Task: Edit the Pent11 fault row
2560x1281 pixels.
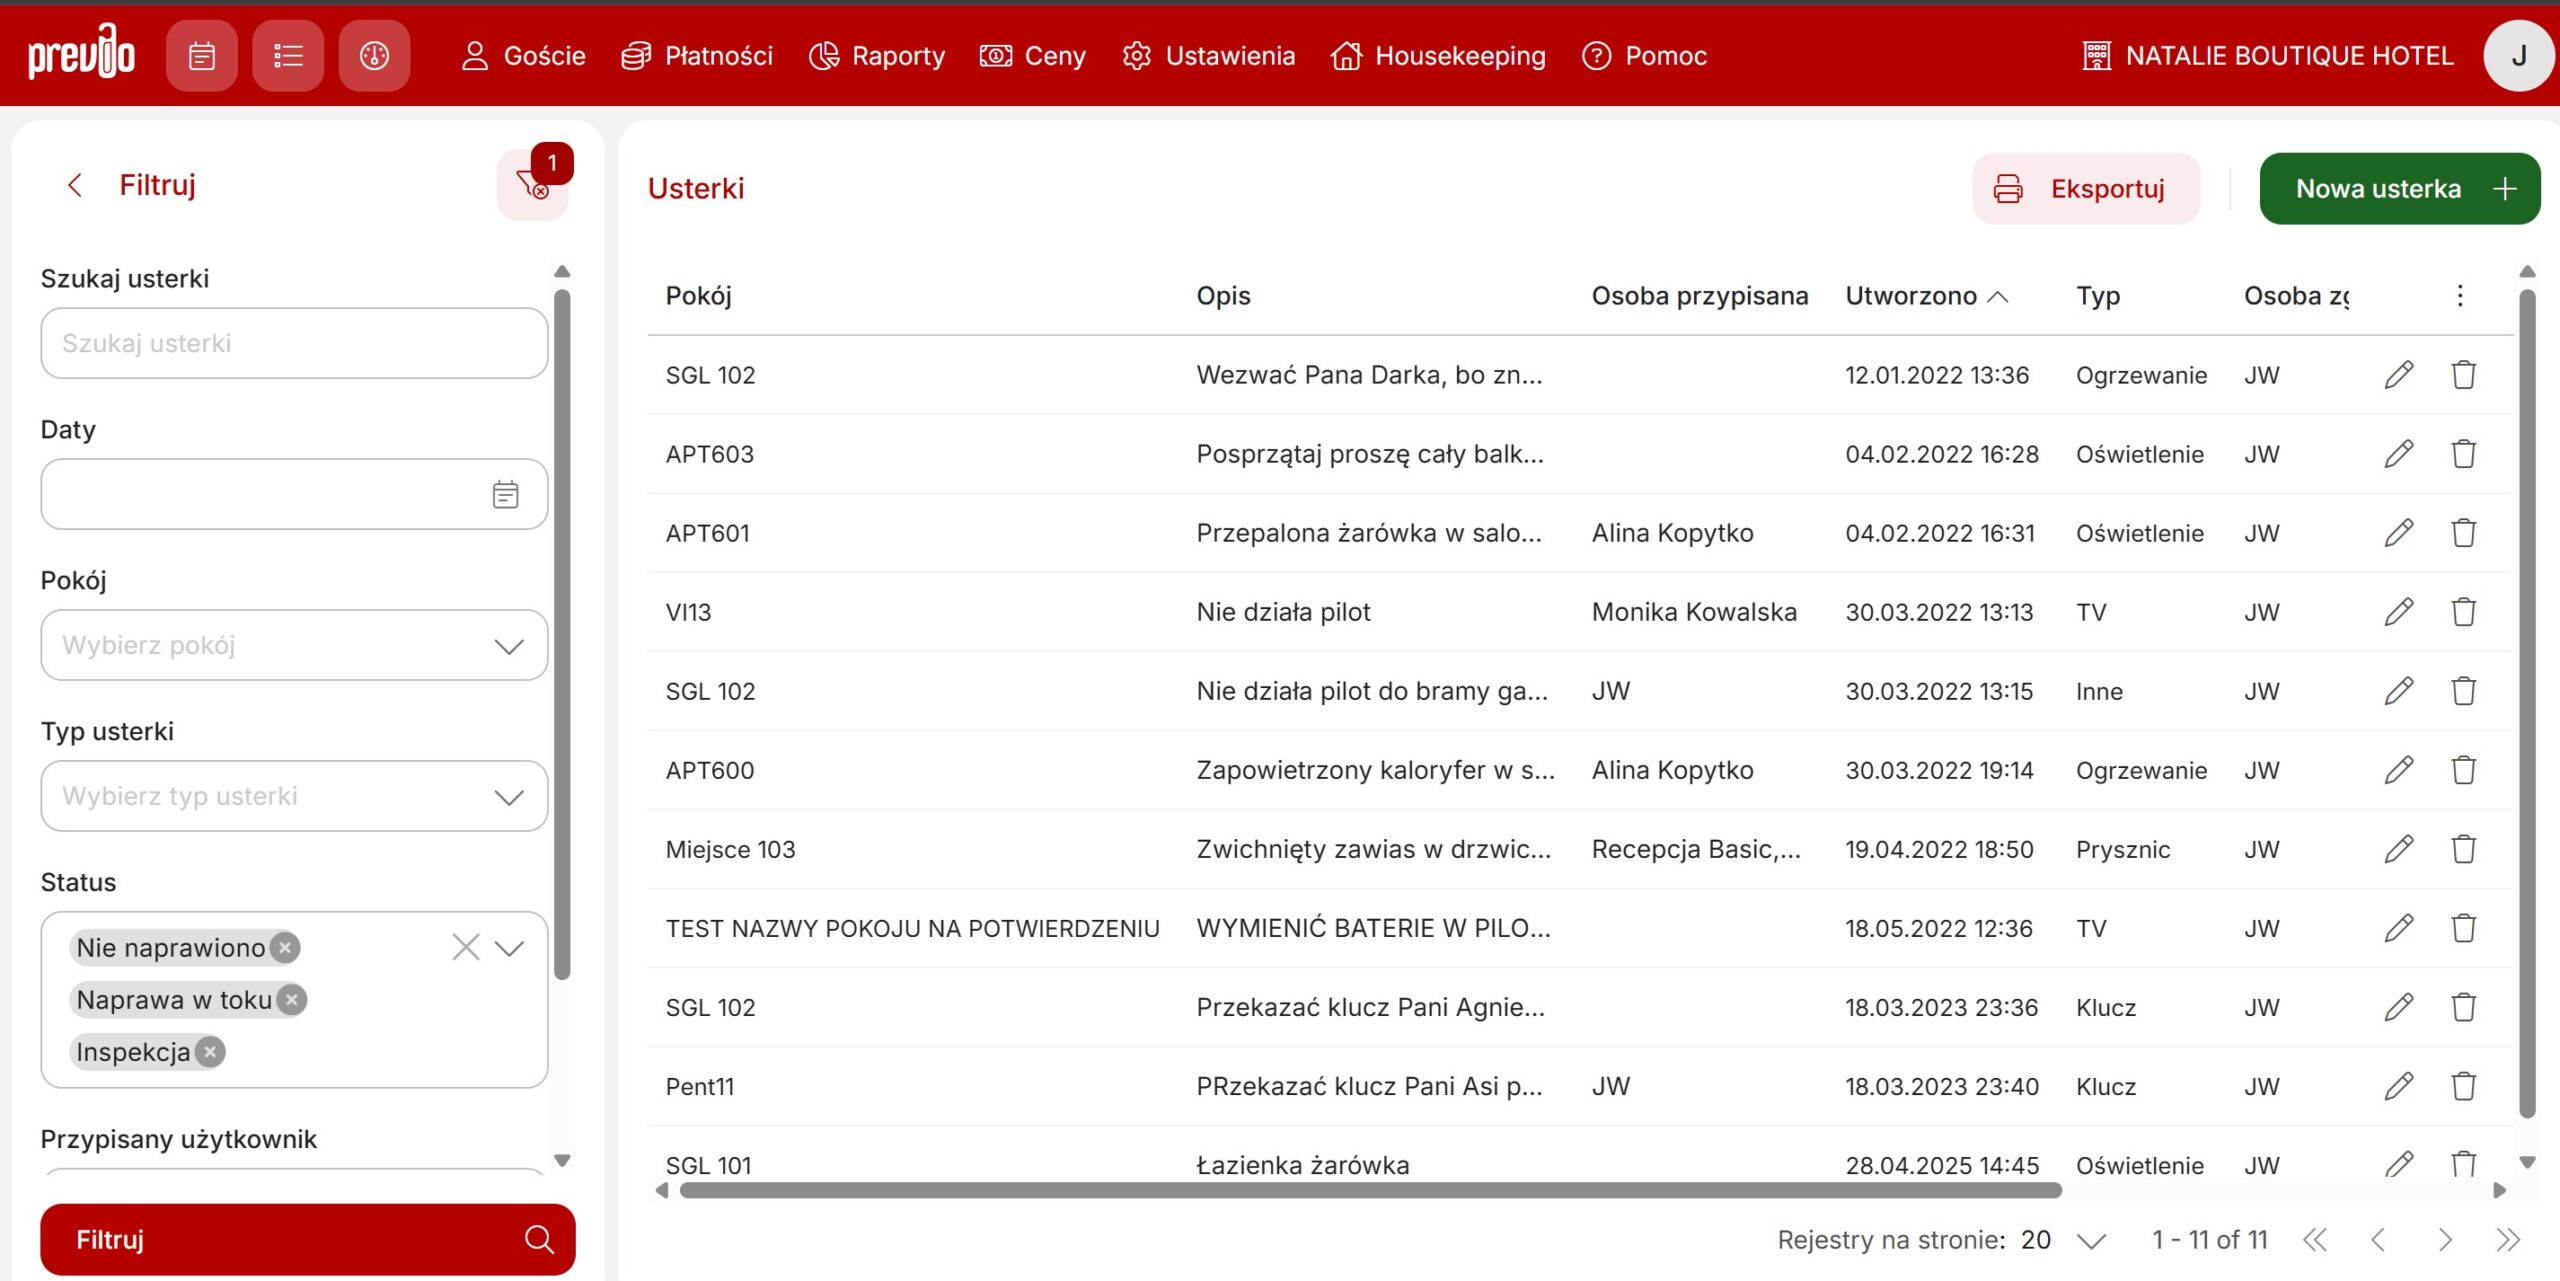Action: pos(2399,1086)
